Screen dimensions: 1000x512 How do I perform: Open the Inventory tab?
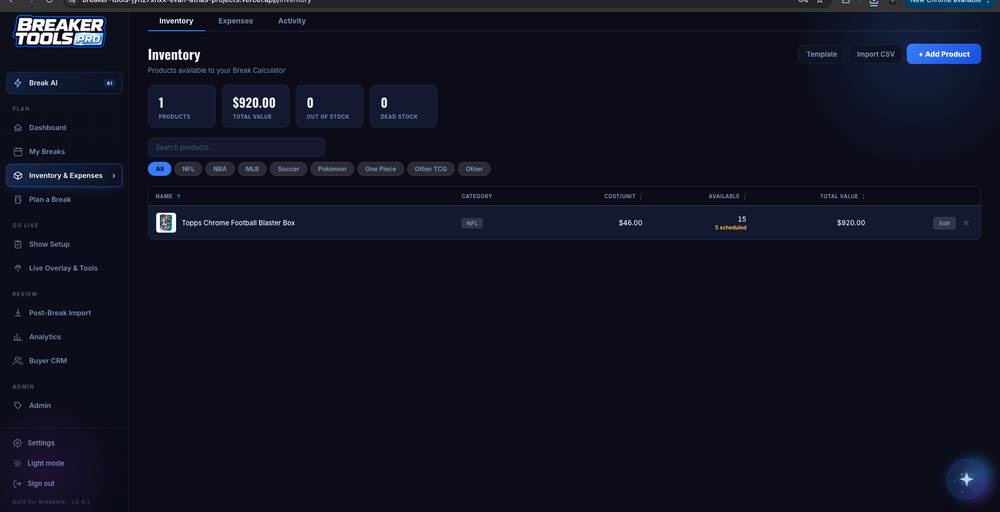click(x=176, y=21)
